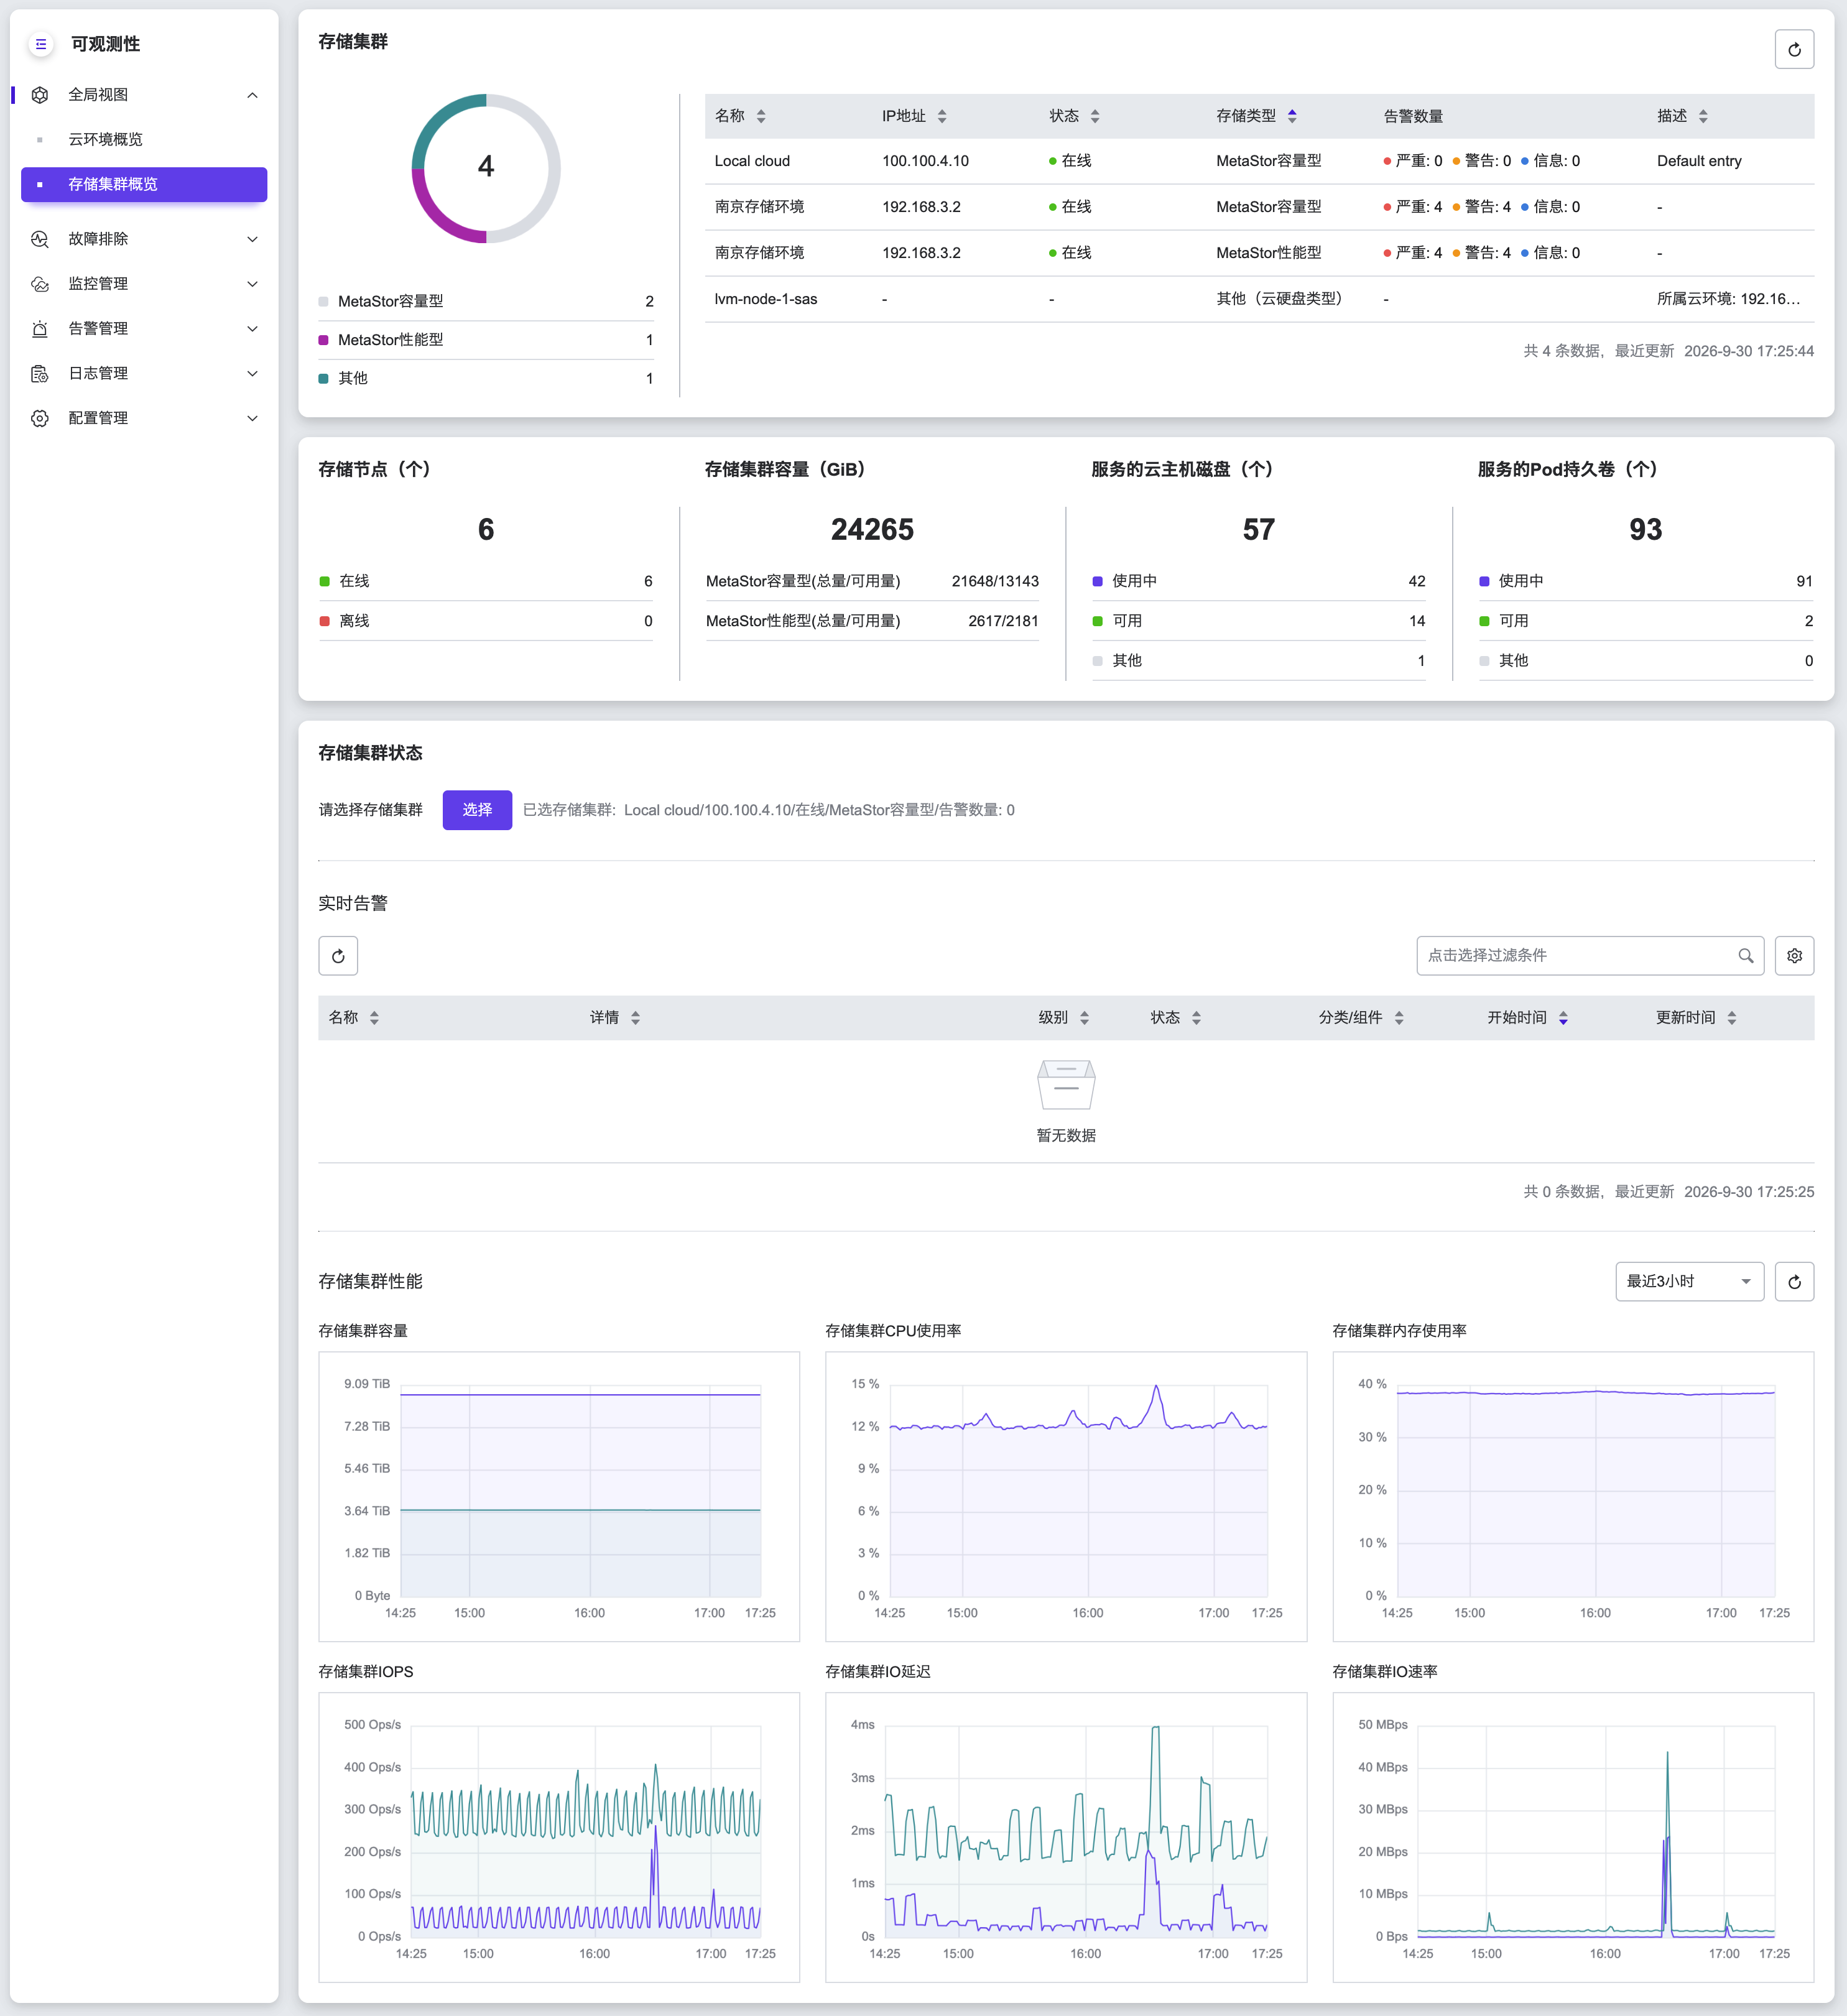Screen dimensions: 1847x2016
Task: Expand the 故障排除 menu chevron
Action: 252,239
